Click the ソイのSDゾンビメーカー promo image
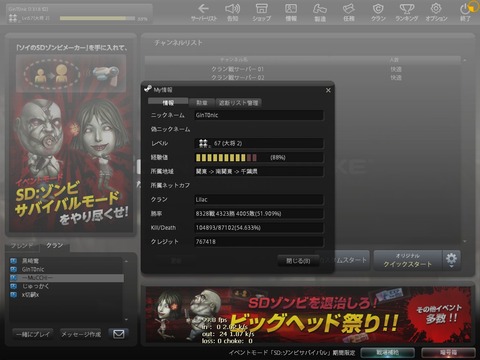Screen dimensions: 480x360 71,73
